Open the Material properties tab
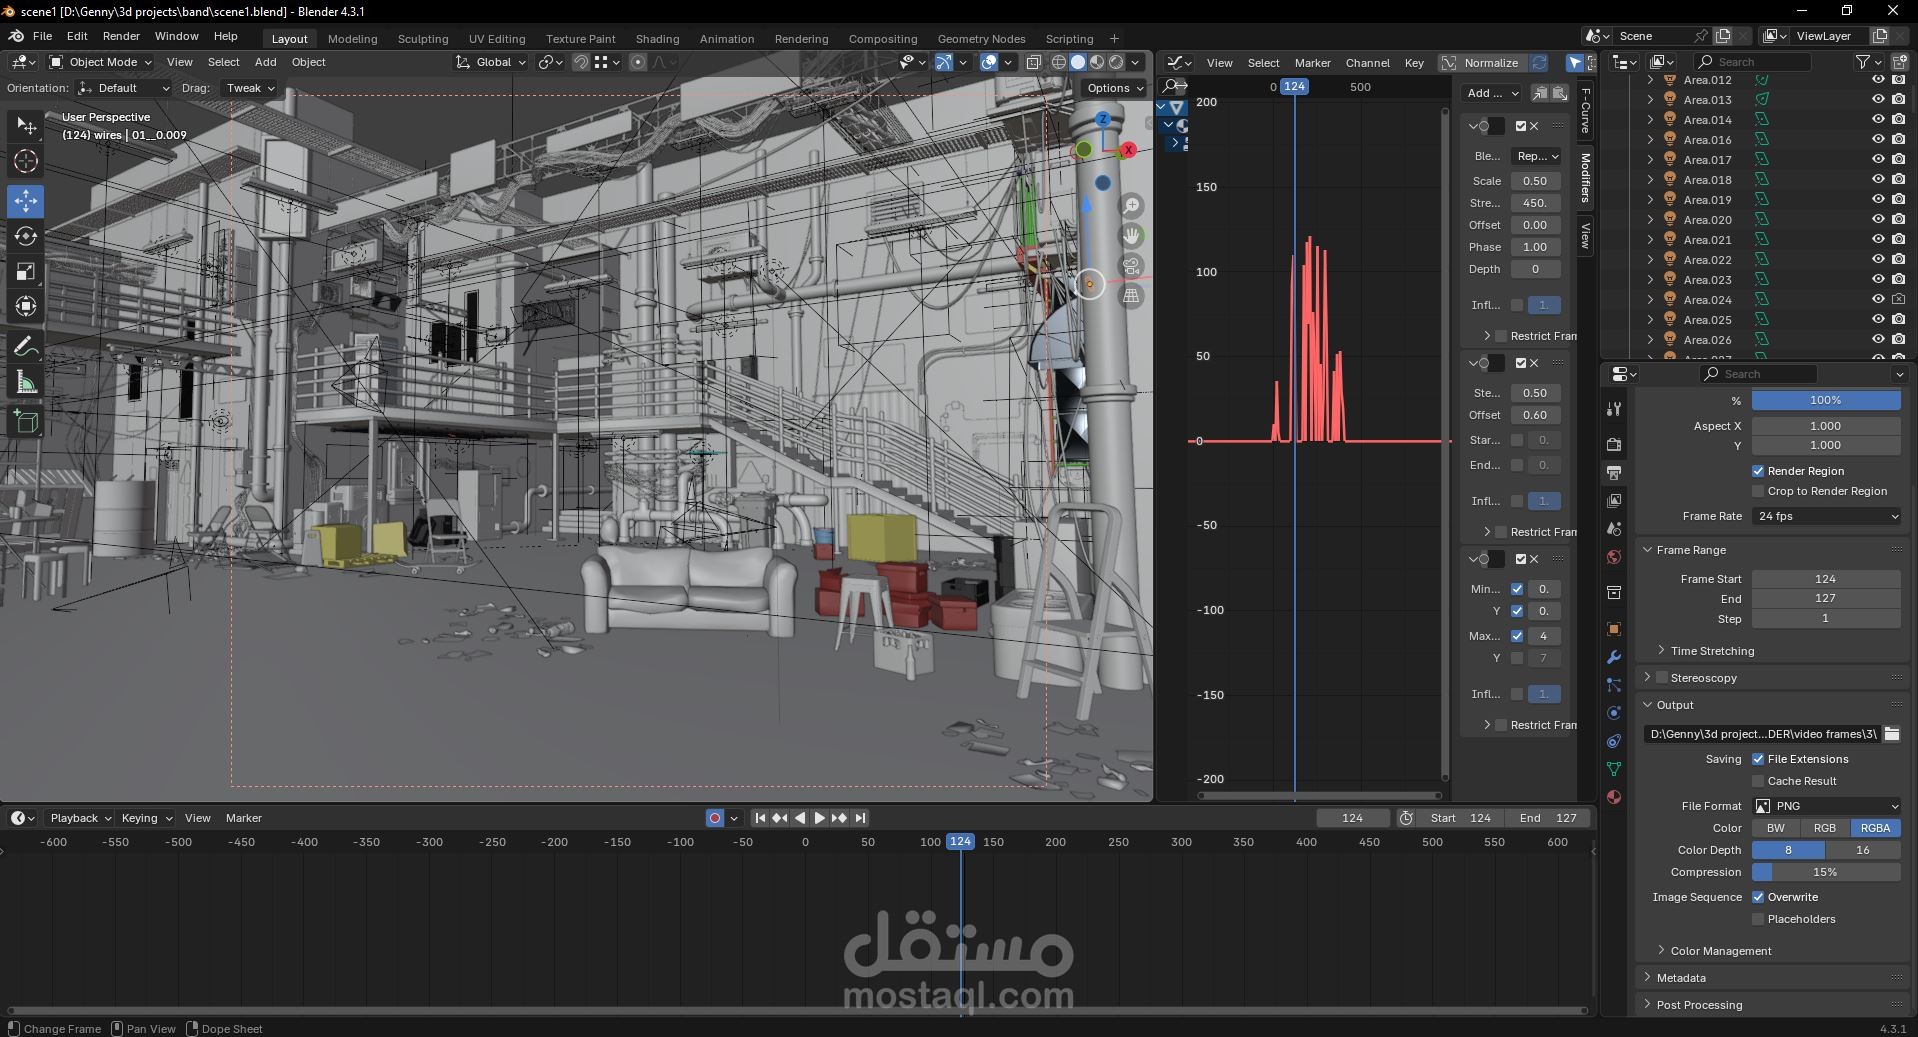Viewport: 1918px width, 1037px height. tap(1614, 797)
